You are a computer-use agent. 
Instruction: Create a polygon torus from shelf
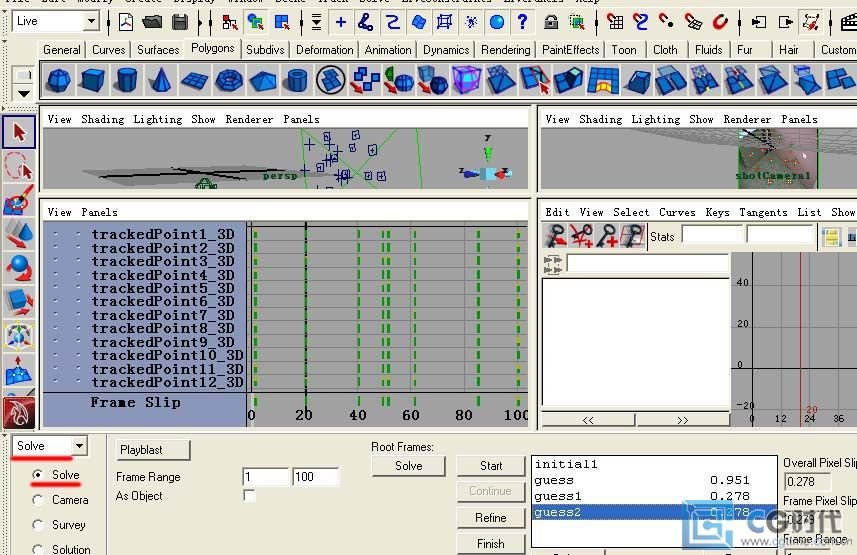click(x=228, y=80)
